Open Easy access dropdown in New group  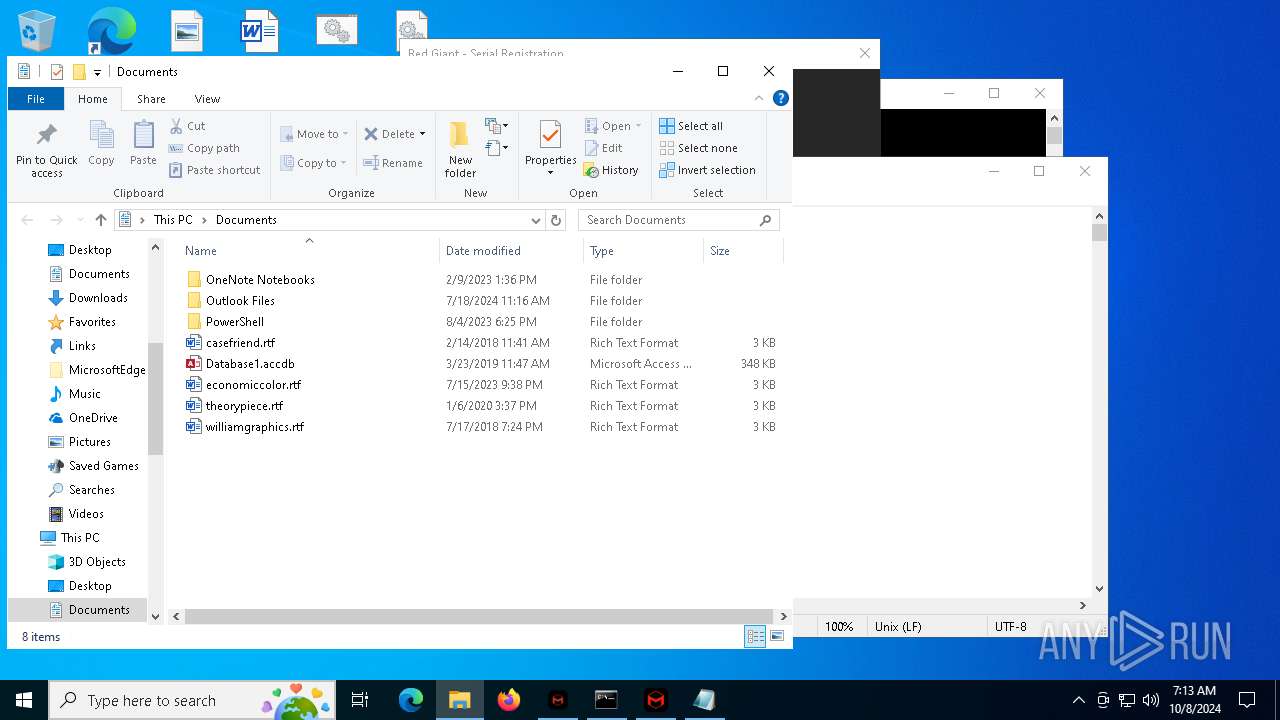(497, 149)
